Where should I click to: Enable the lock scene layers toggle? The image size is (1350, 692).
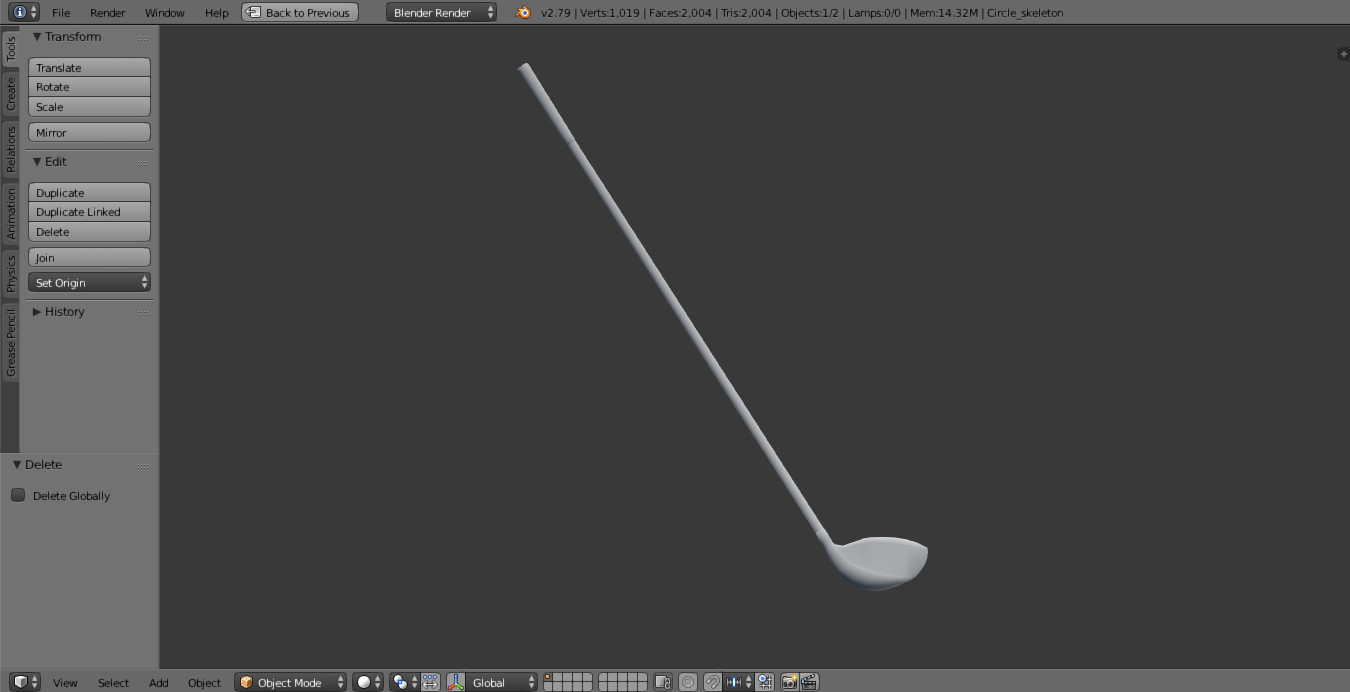(661, 681)
